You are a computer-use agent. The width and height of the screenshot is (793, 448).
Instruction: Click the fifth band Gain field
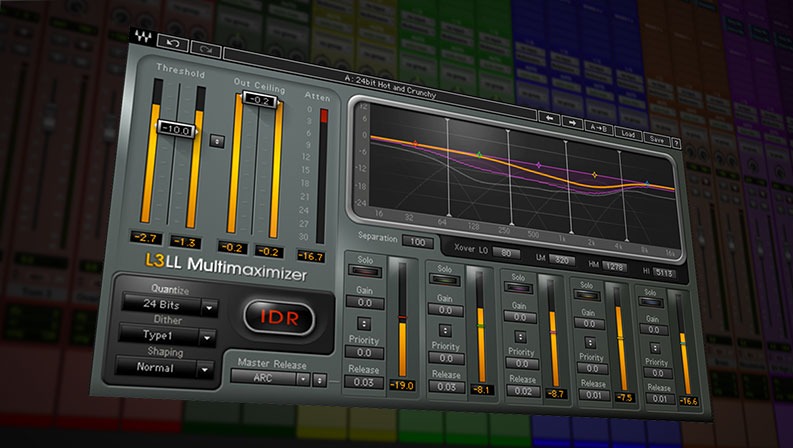pyautogui.click(x=653, y=330)
